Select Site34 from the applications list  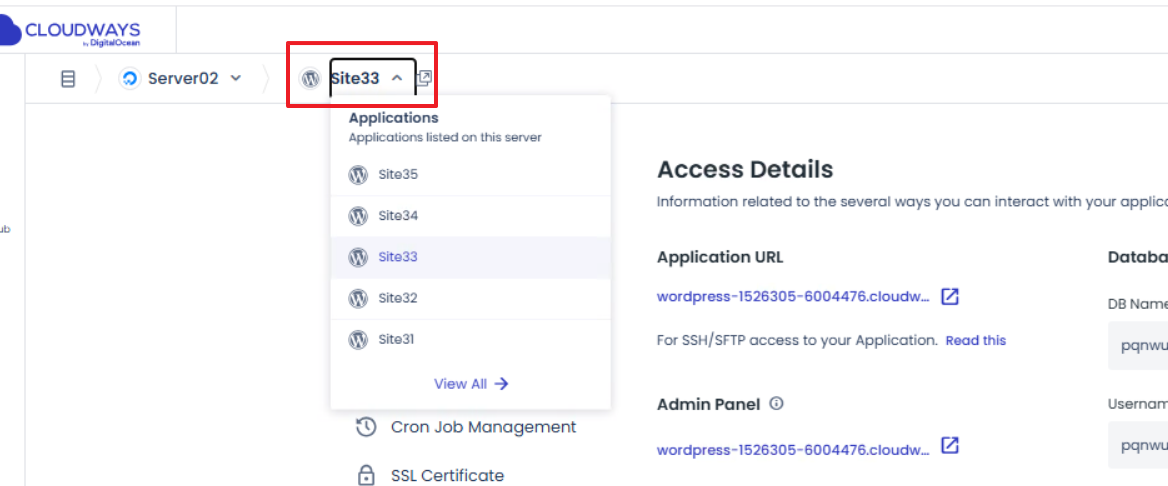click(397, 216)
